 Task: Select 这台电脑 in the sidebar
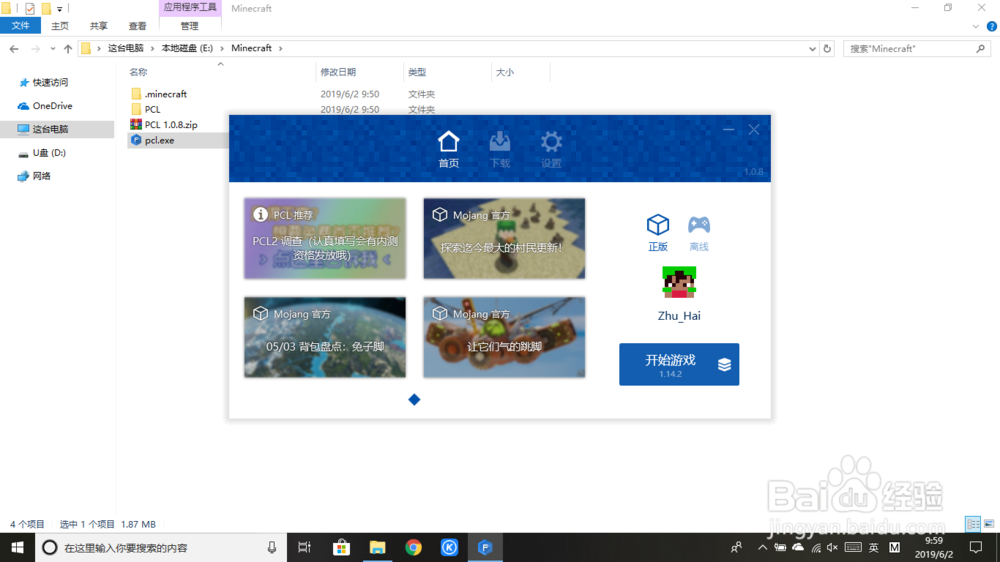click(x=43, y=129)
